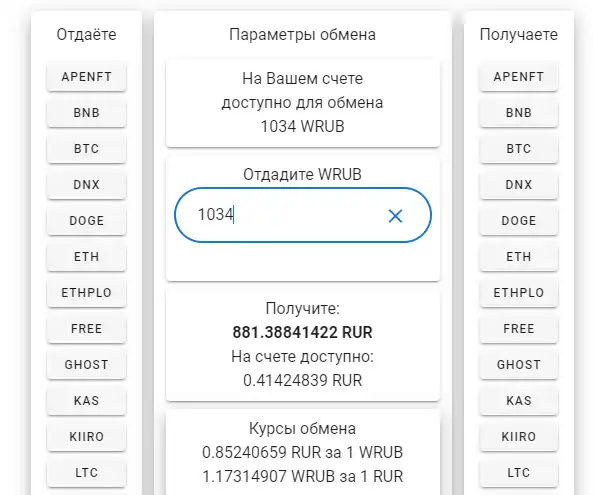The image size is (608, 495).
Task: Select BTC under Отдаёте
Action: pyautogui.click(x=86, y=148)
